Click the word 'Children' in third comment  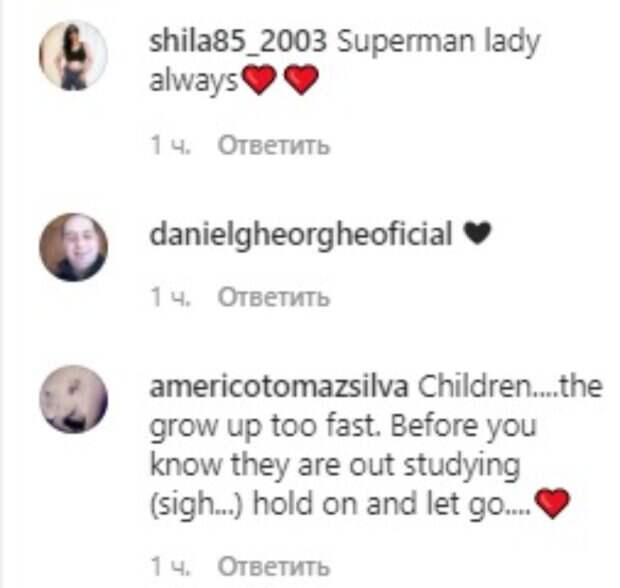pos(475,387)
